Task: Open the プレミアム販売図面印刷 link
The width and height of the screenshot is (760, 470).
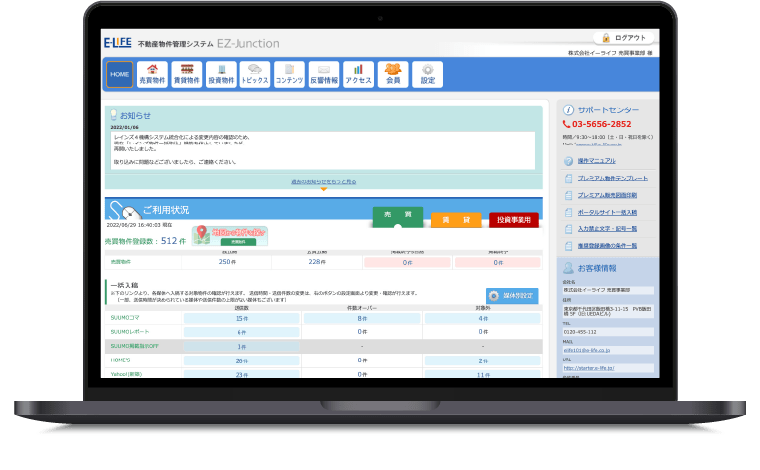Action: [607, 195]
